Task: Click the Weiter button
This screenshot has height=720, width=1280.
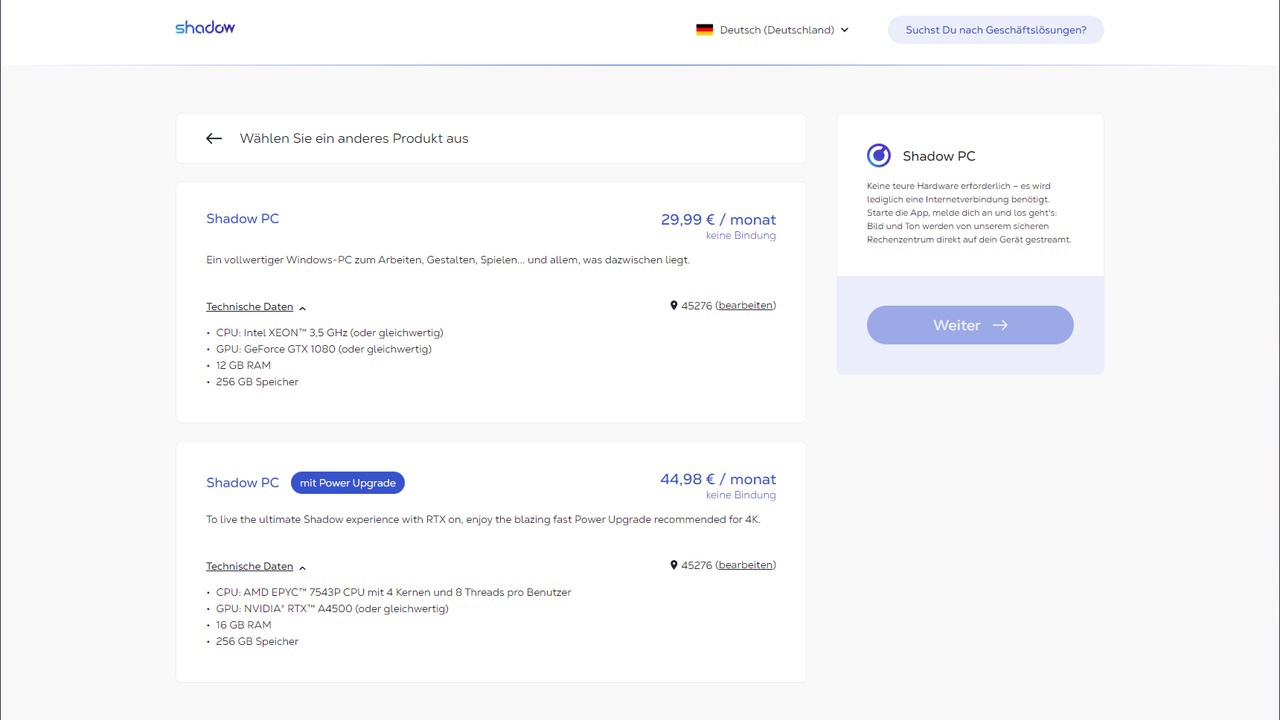Action: click(x=970, y=325)
